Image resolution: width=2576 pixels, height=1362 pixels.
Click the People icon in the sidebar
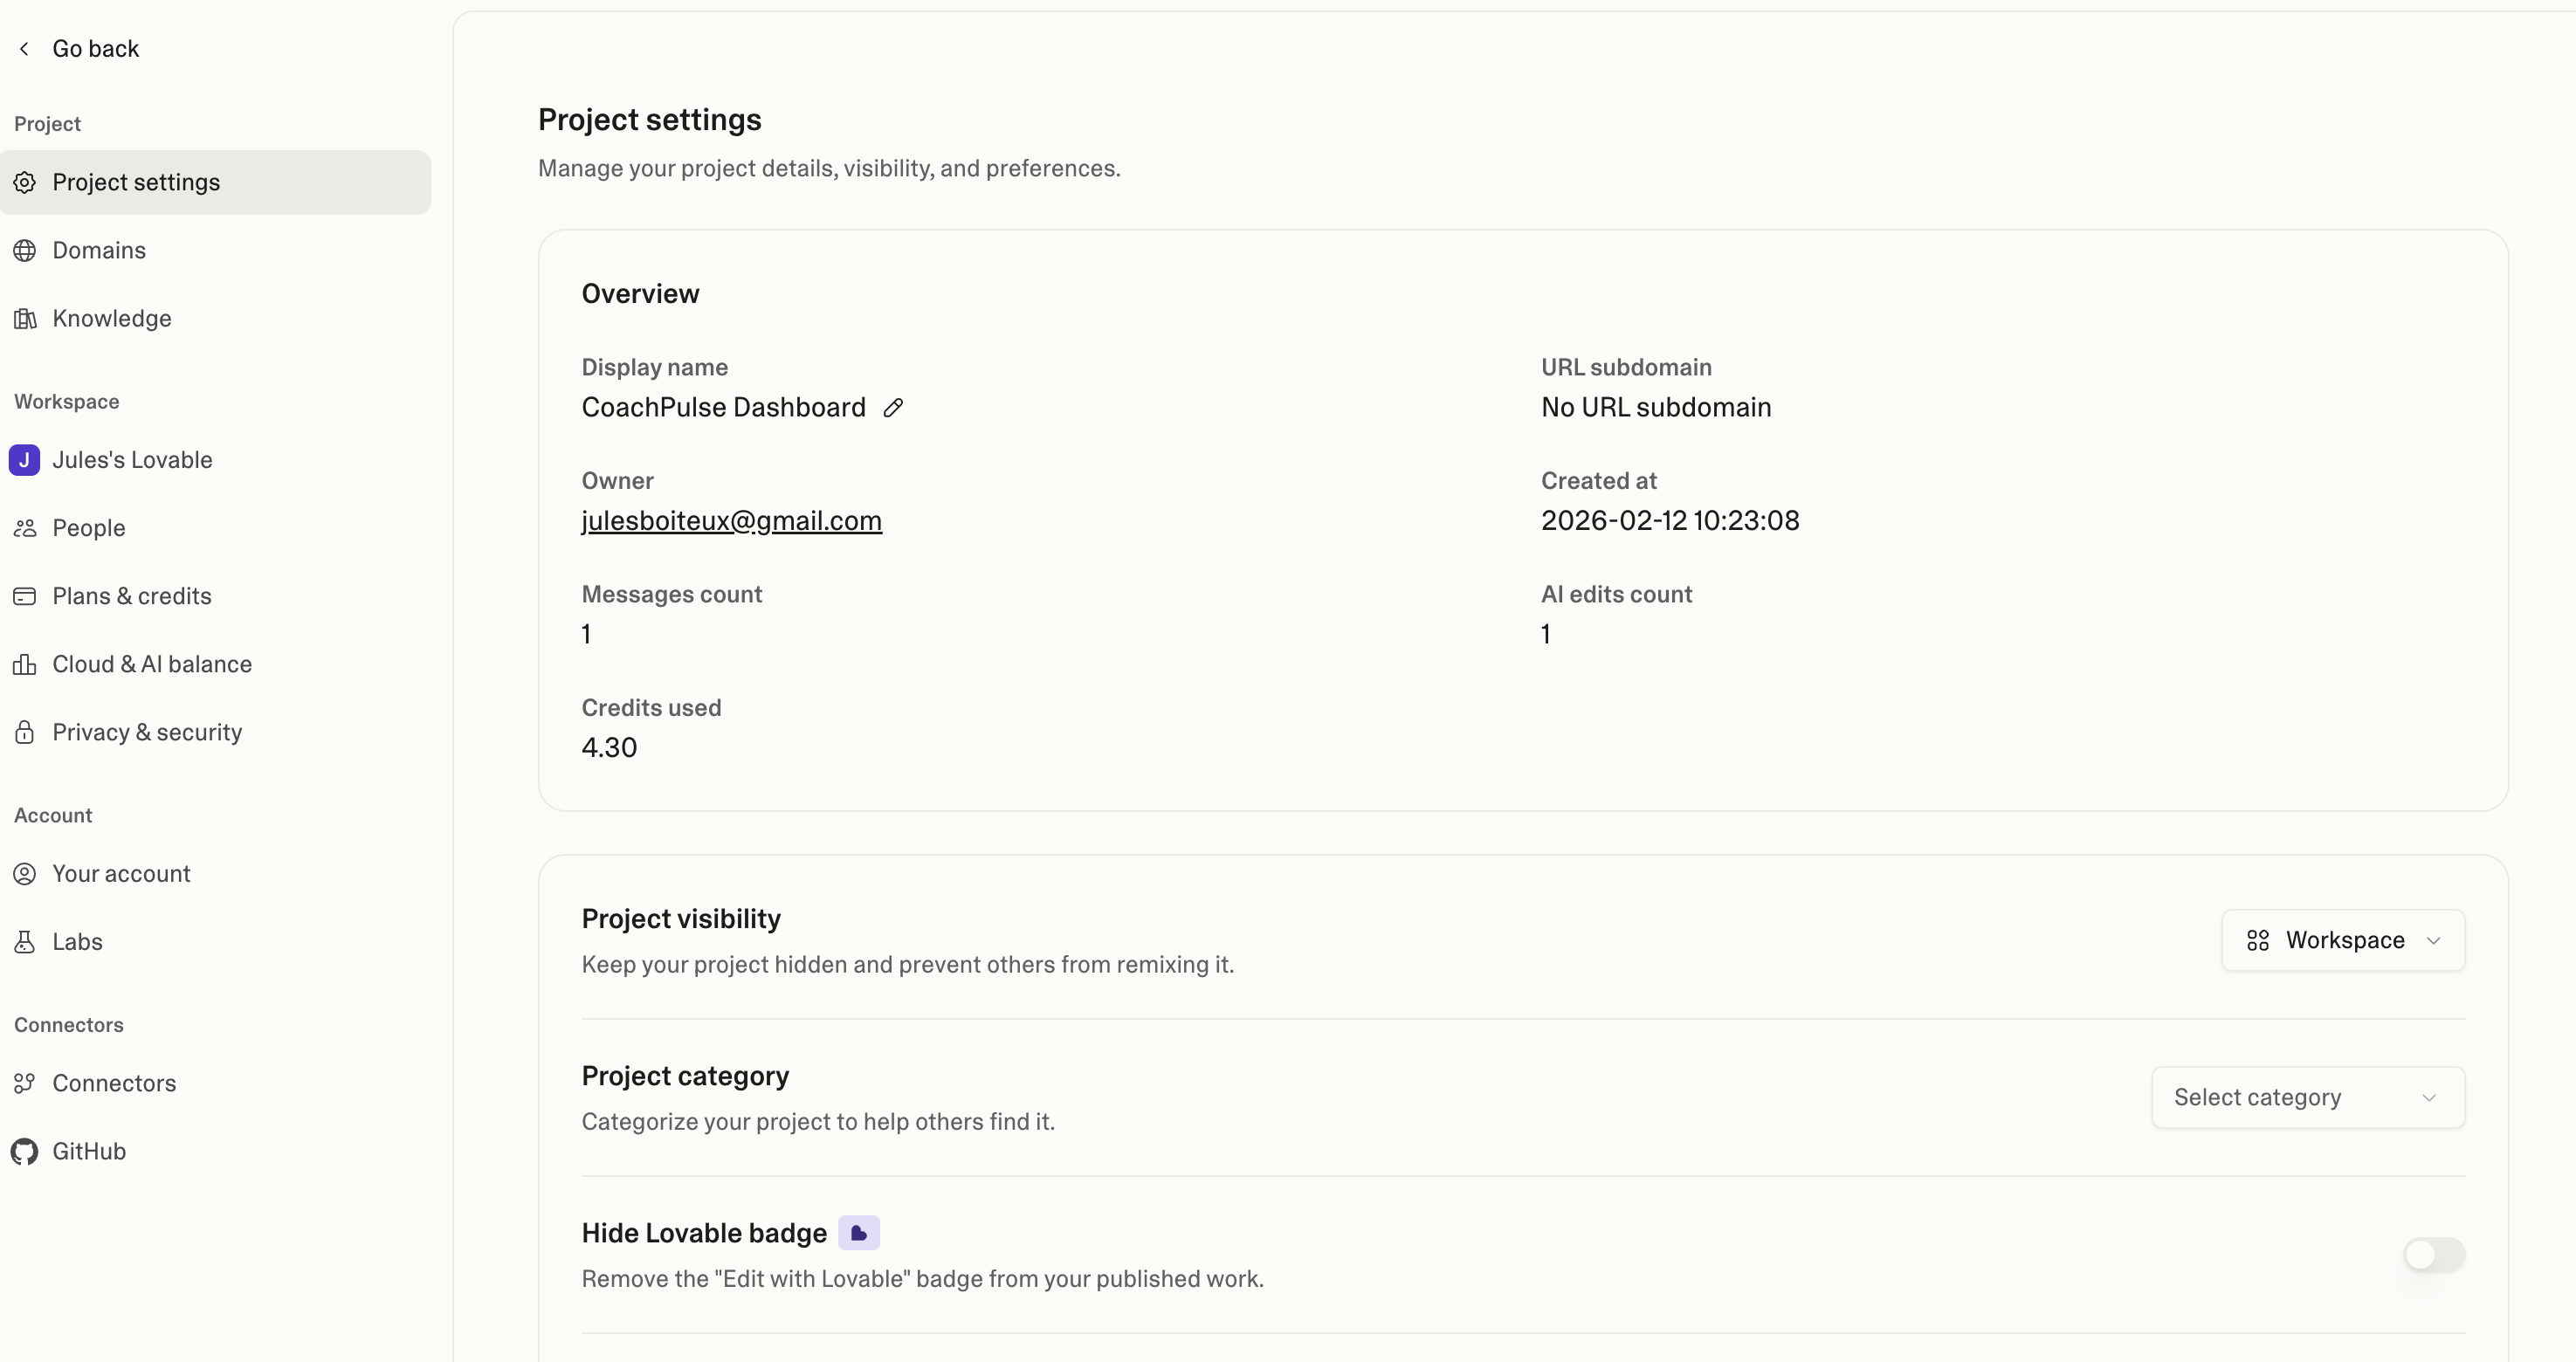click(x=25, y=528)
